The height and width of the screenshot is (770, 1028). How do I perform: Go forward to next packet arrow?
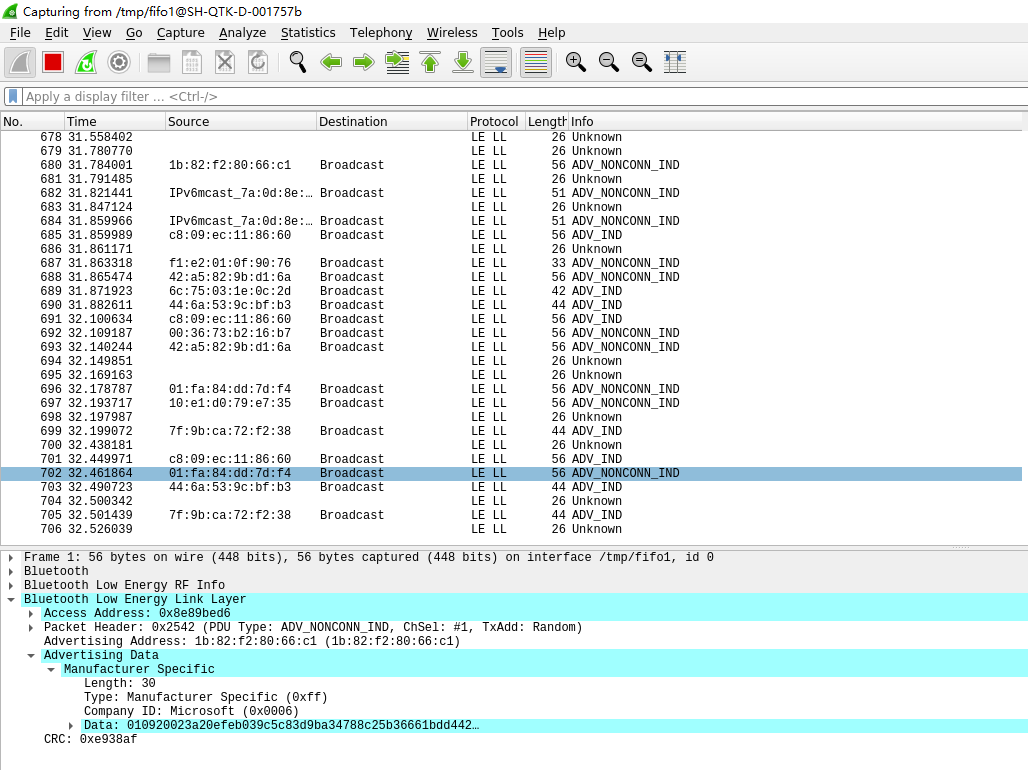(364, 62)
